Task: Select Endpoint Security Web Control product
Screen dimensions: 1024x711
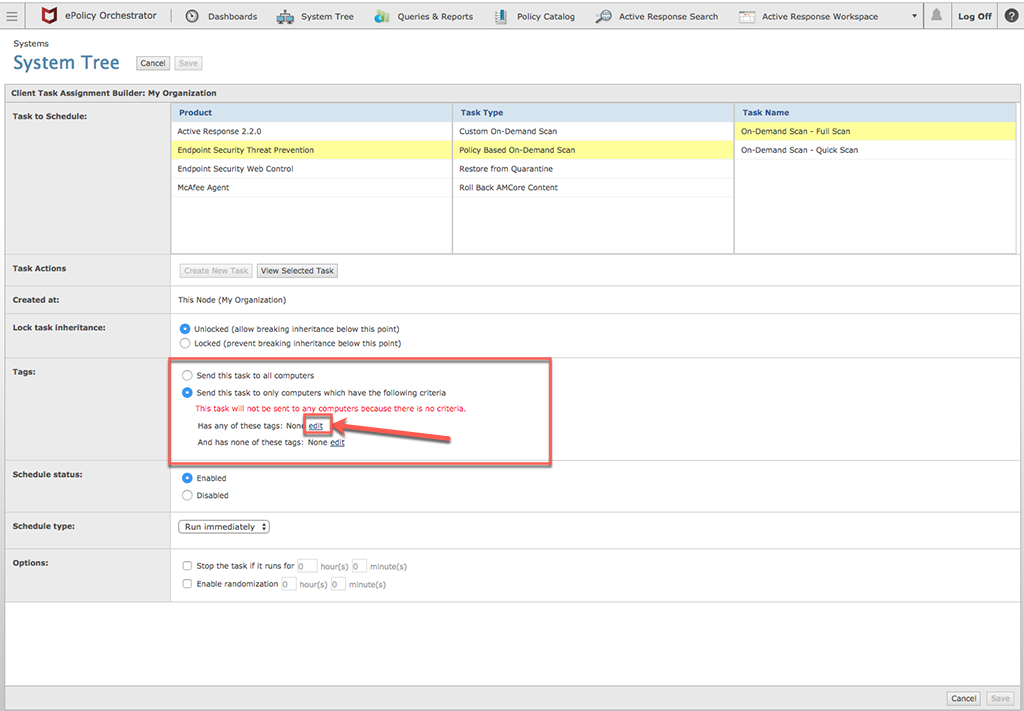Action: pyautogui.click(x=312, y=168)
